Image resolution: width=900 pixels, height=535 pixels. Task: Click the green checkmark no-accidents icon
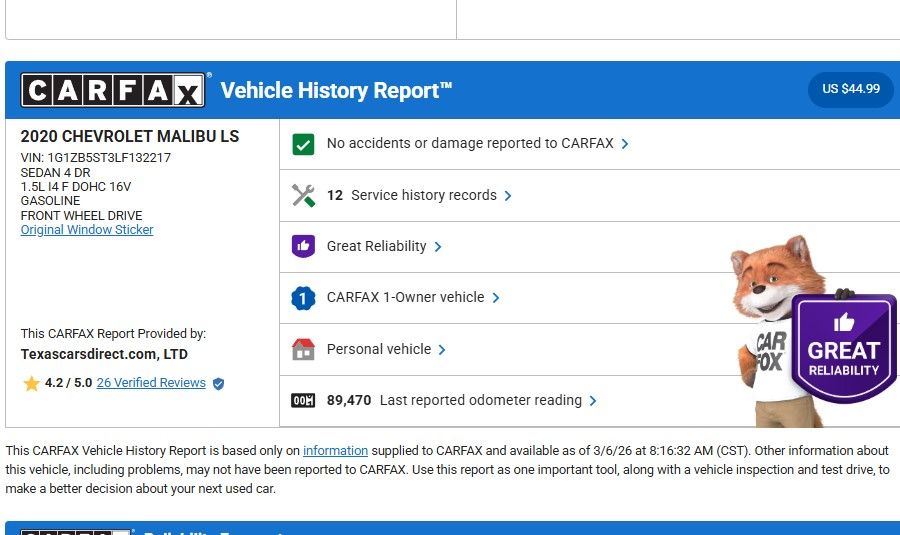(303, 144)
